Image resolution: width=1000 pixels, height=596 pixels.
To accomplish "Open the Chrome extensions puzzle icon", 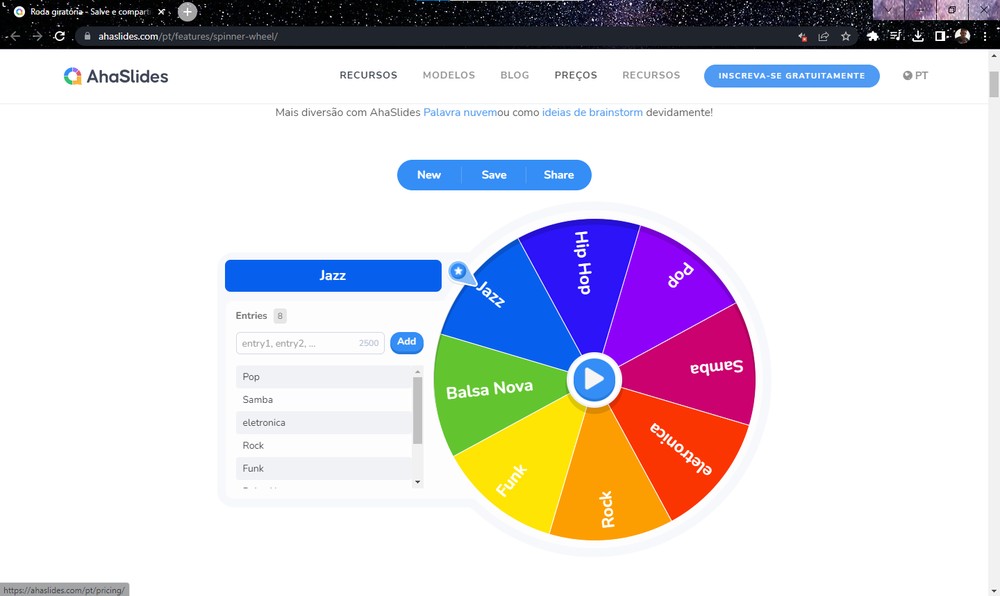I will (873, 36).
